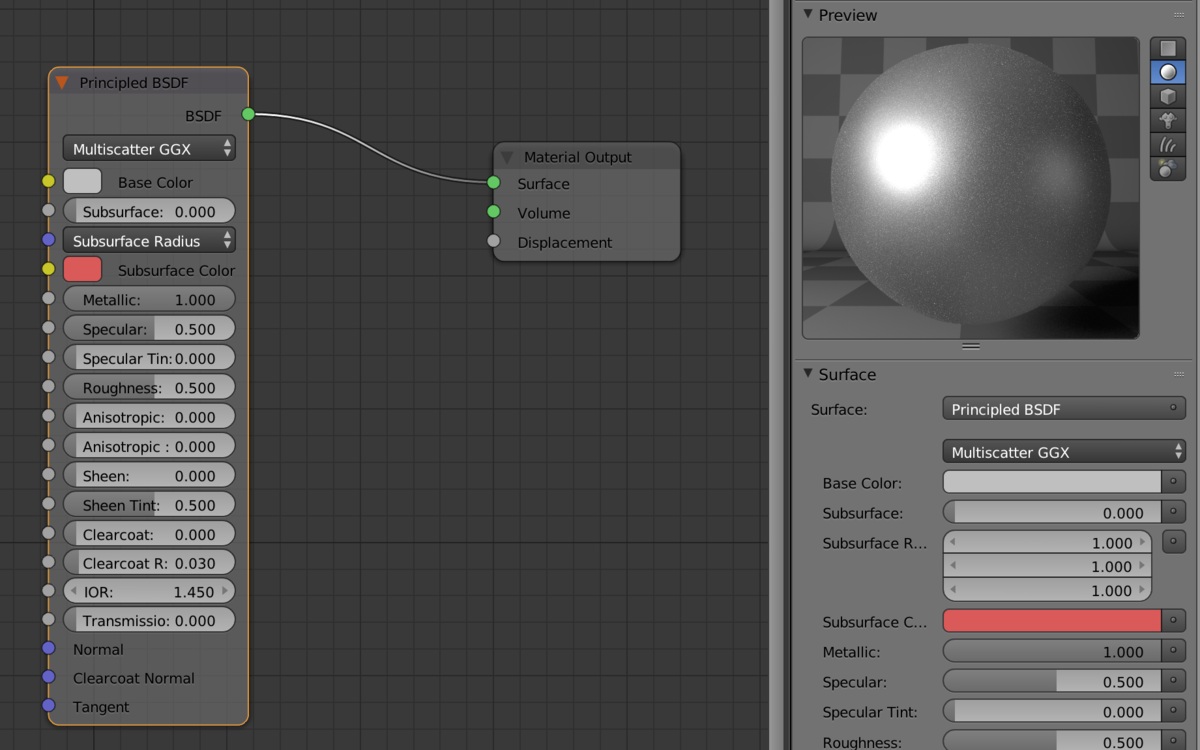The width and height of the screenshot is (1200, 750).
Task: Click the node Specular 0.500 slider
Action: coord(149,328)
